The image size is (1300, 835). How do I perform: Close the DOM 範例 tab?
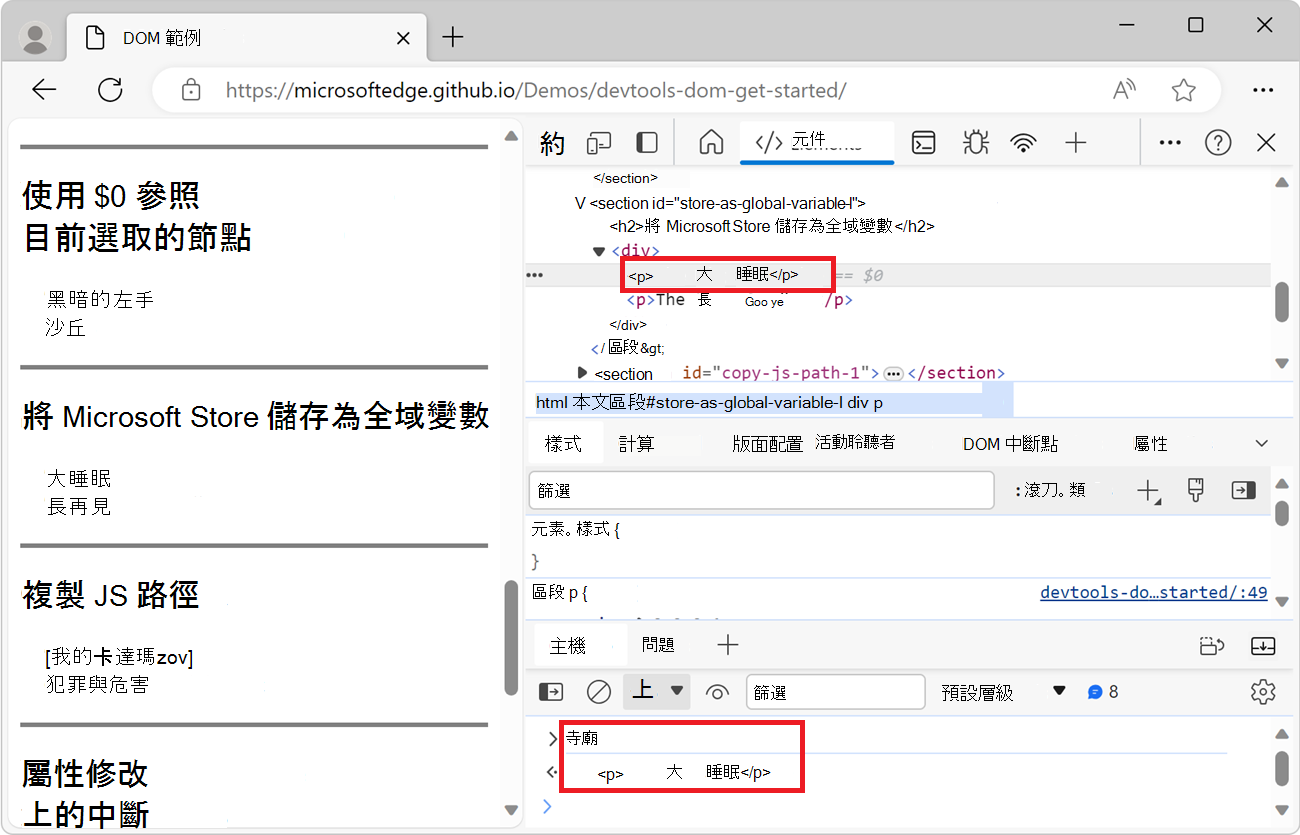[x=403, y=38]
